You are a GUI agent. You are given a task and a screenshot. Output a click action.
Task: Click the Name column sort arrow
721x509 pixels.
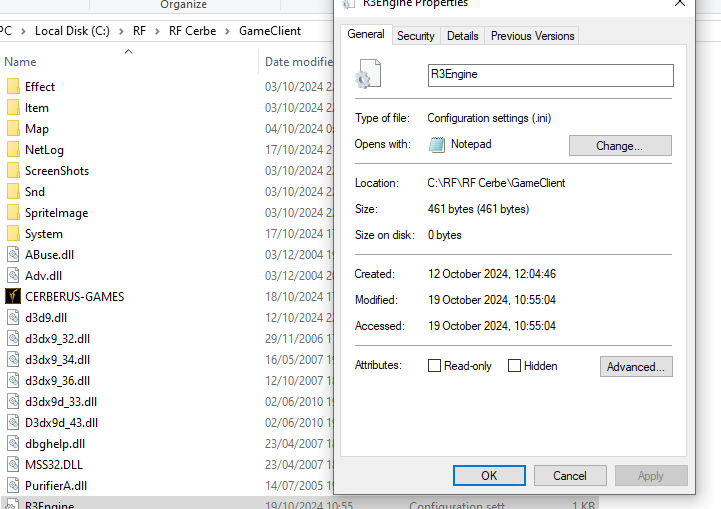click(x=128, y=49)
